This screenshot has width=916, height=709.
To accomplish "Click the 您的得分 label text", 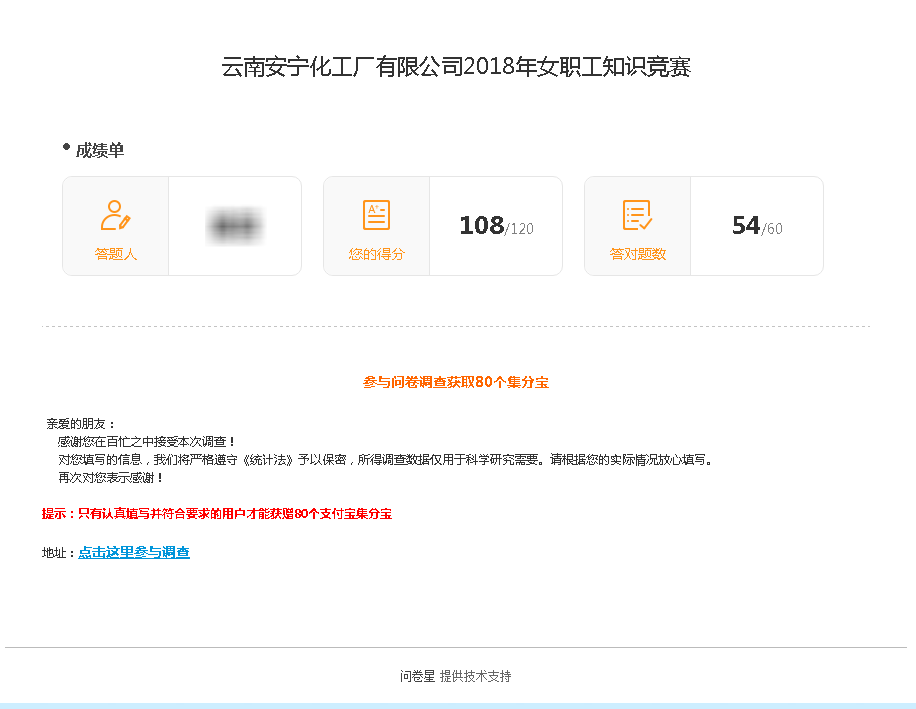I will pos(376,254).
